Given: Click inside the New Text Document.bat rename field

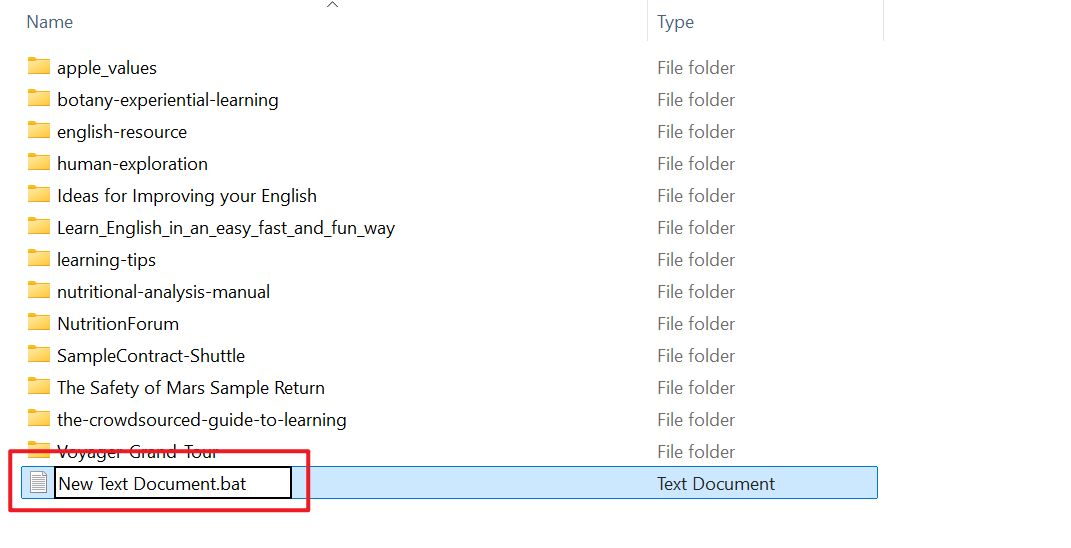Looking at the screenshot, I should (173, 483).
